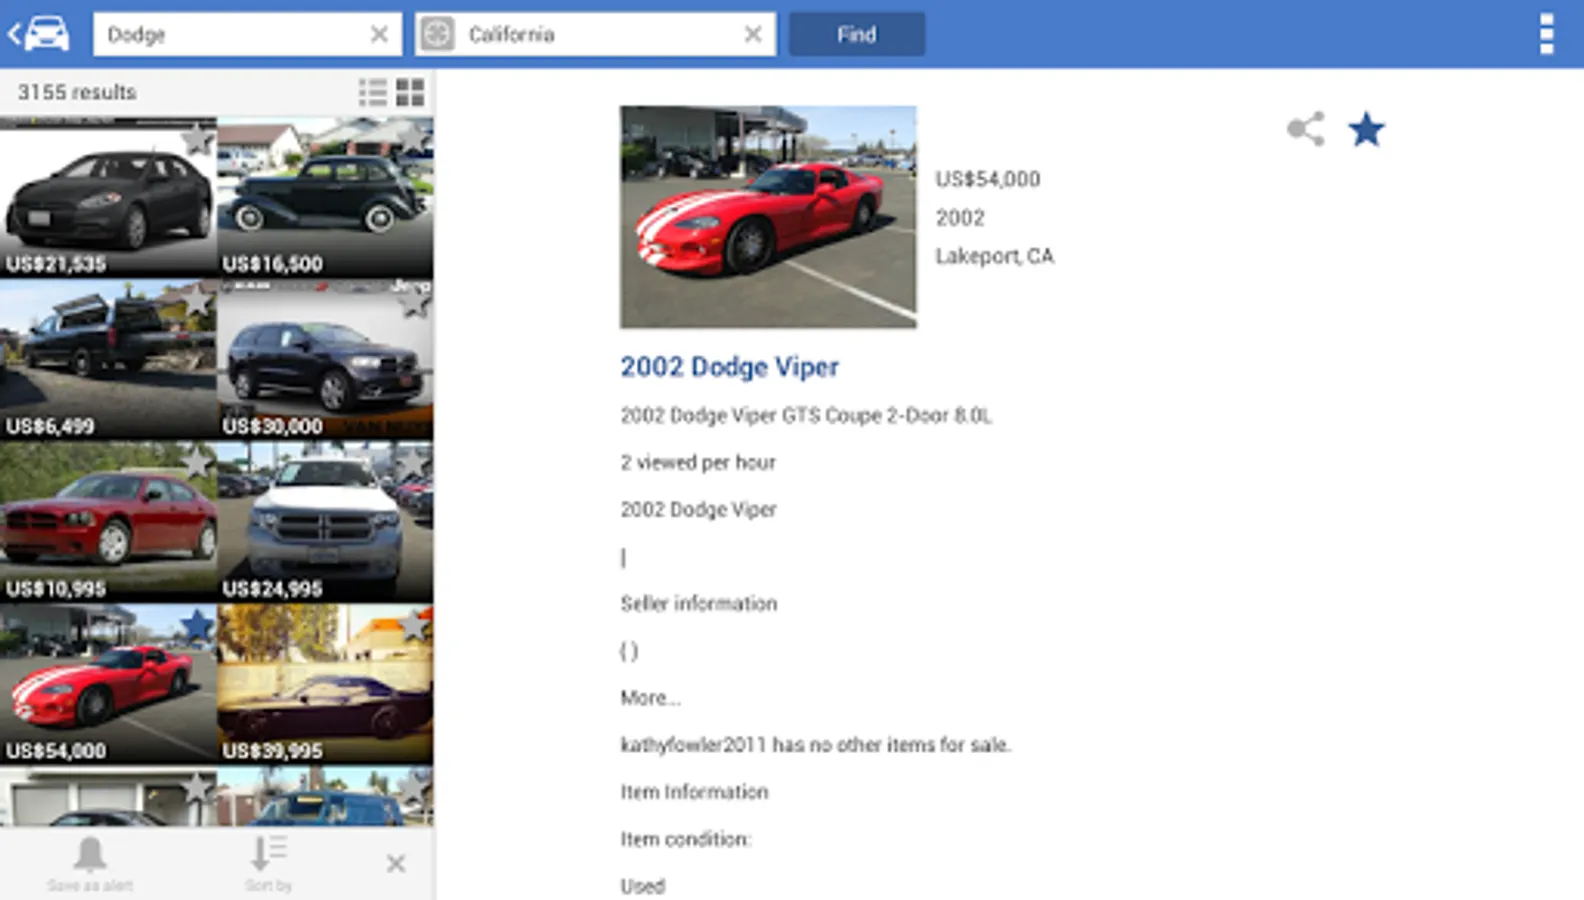The height and width of the screenshot is (900, 1584).
Task: Open the 2002 Dodge Viper title link
Action: (729, 367)
